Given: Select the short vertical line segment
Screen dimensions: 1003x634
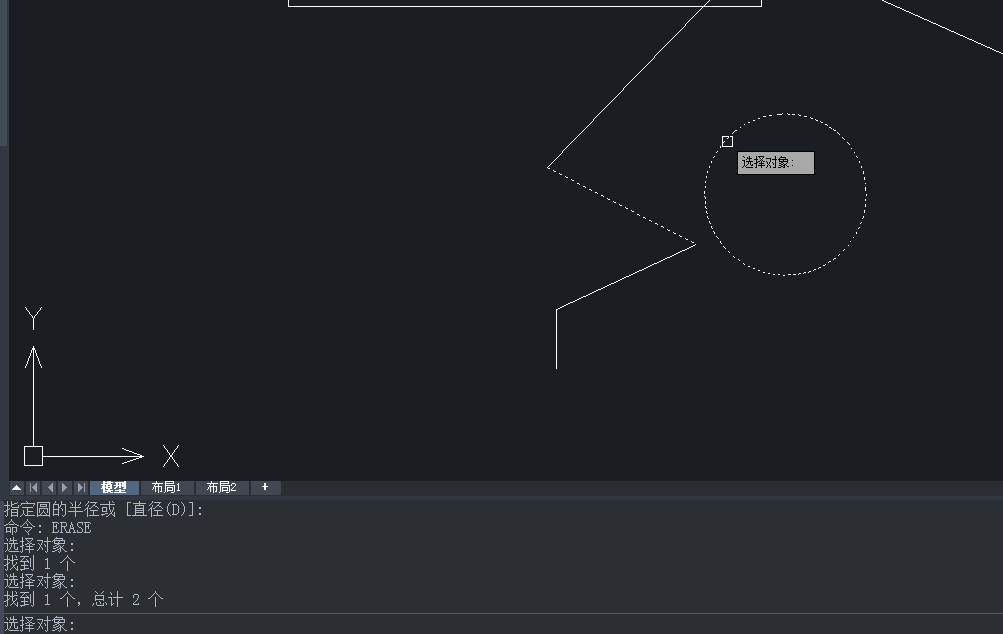Looking at the screenshot, I should (x=557, y=340).
